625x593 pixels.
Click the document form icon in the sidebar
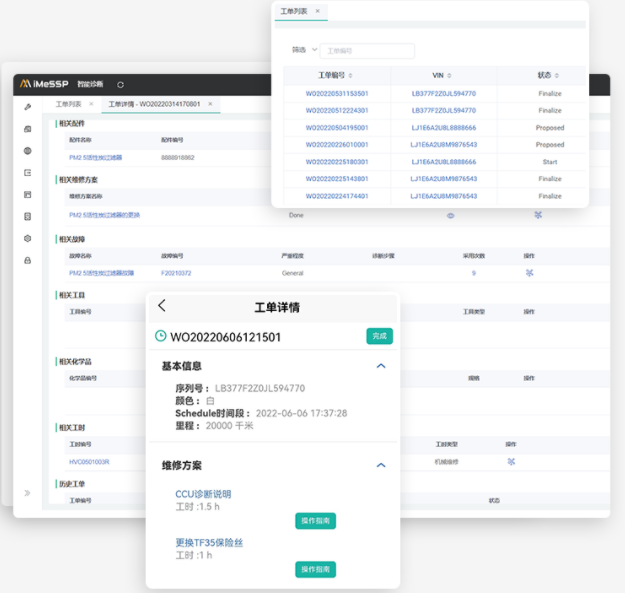tap(28, 216)
